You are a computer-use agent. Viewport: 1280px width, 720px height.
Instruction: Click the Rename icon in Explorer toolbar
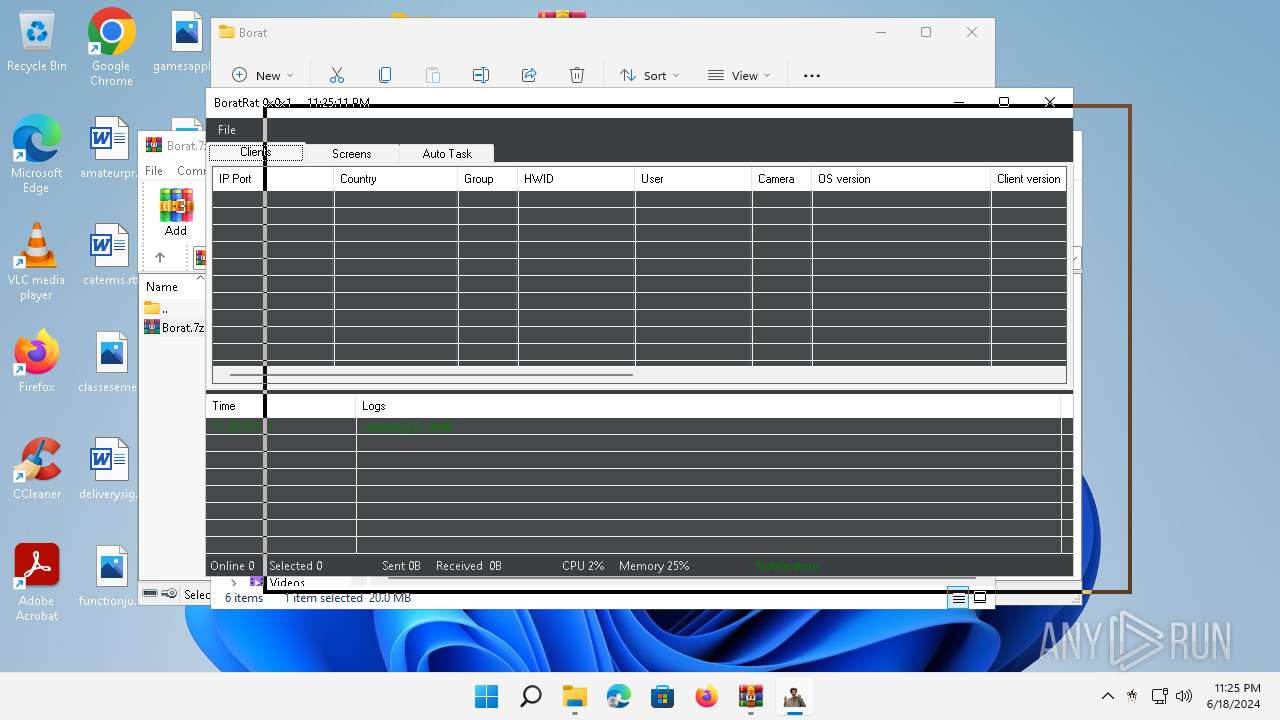pyautogui.click(x=481, y=75)
